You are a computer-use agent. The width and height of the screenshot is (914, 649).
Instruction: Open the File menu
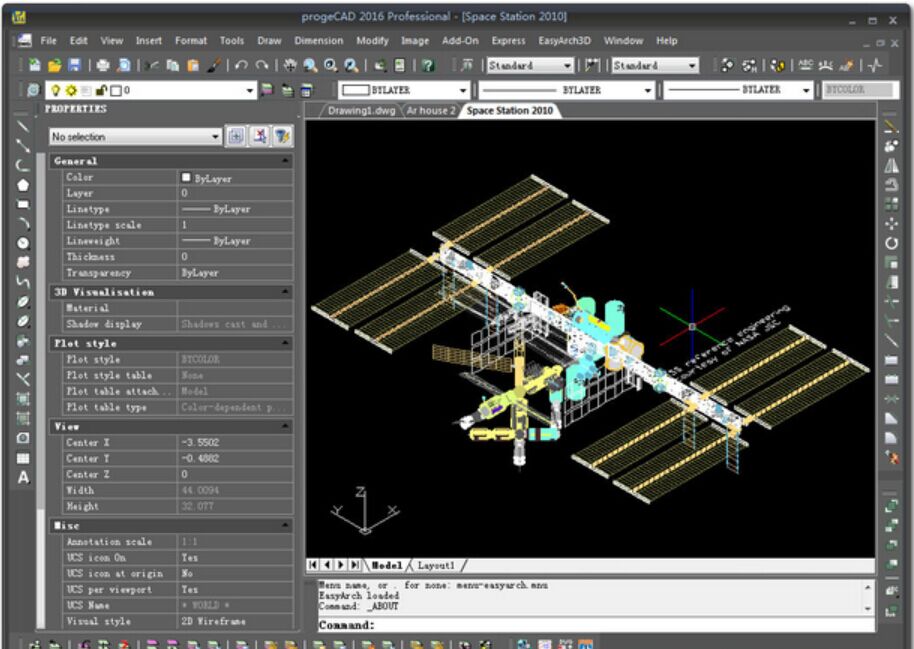(x=48, y=40)
